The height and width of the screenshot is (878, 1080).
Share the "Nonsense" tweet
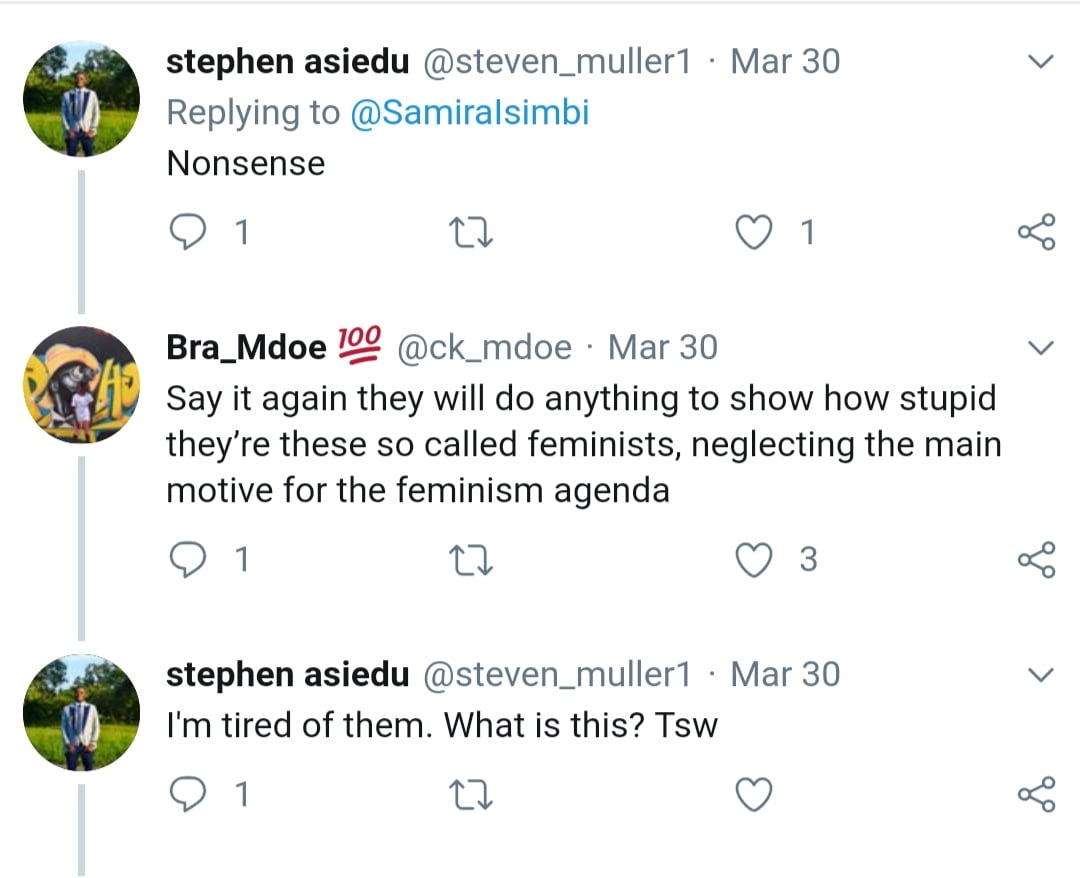1036,232
